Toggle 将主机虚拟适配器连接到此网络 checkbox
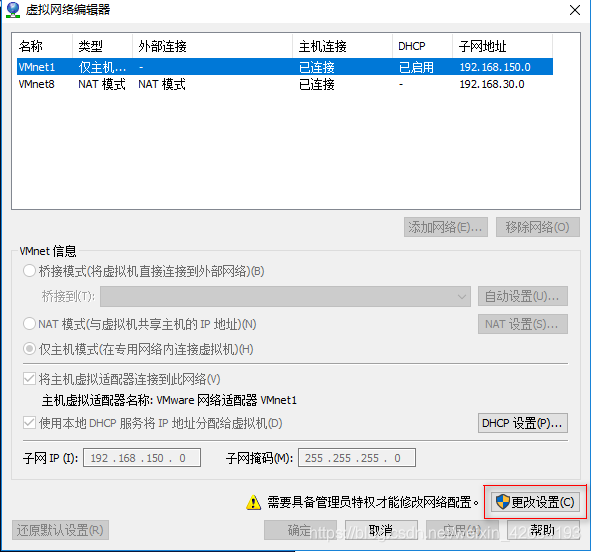Image resolution: width=591 pixels, height=552 pixels. pyautogui.click(x=29, y=379)
